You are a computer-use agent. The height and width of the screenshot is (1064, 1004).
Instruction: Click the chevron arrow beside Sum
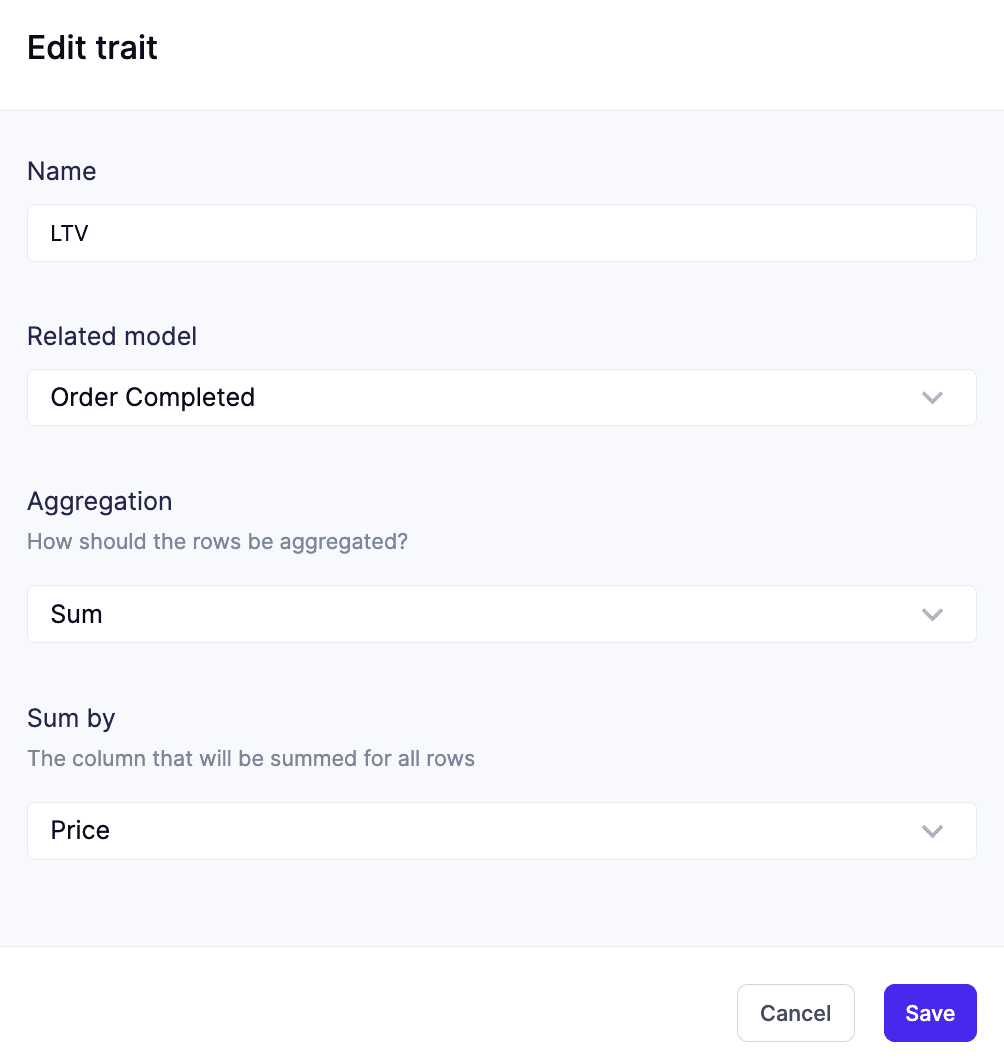(932, 614)
